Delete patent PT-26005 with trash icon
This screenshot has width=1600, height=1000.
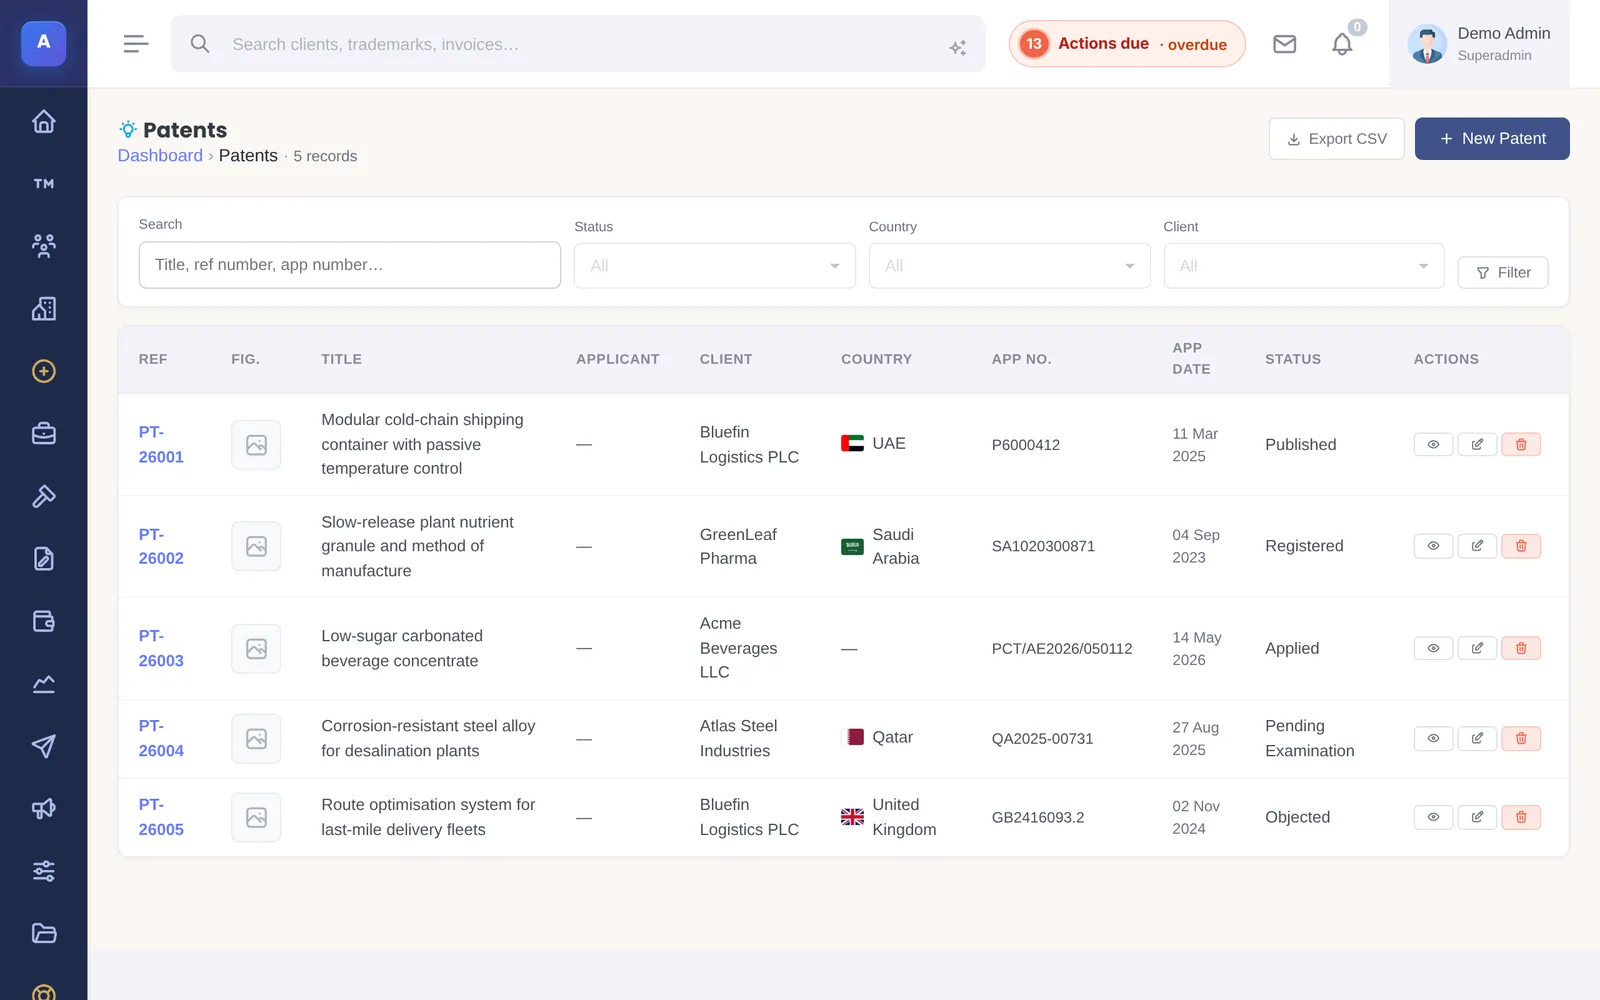point(1521,817)
